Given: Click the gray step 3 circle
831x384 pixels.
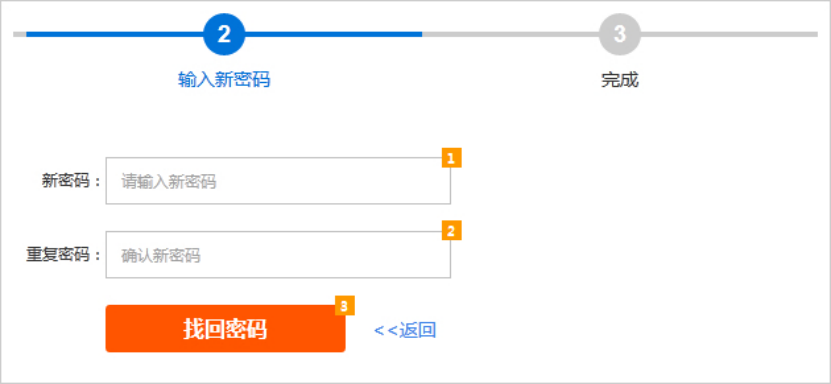Looking at the screenshot, I should pyautogui.click(x=620, y=34).
